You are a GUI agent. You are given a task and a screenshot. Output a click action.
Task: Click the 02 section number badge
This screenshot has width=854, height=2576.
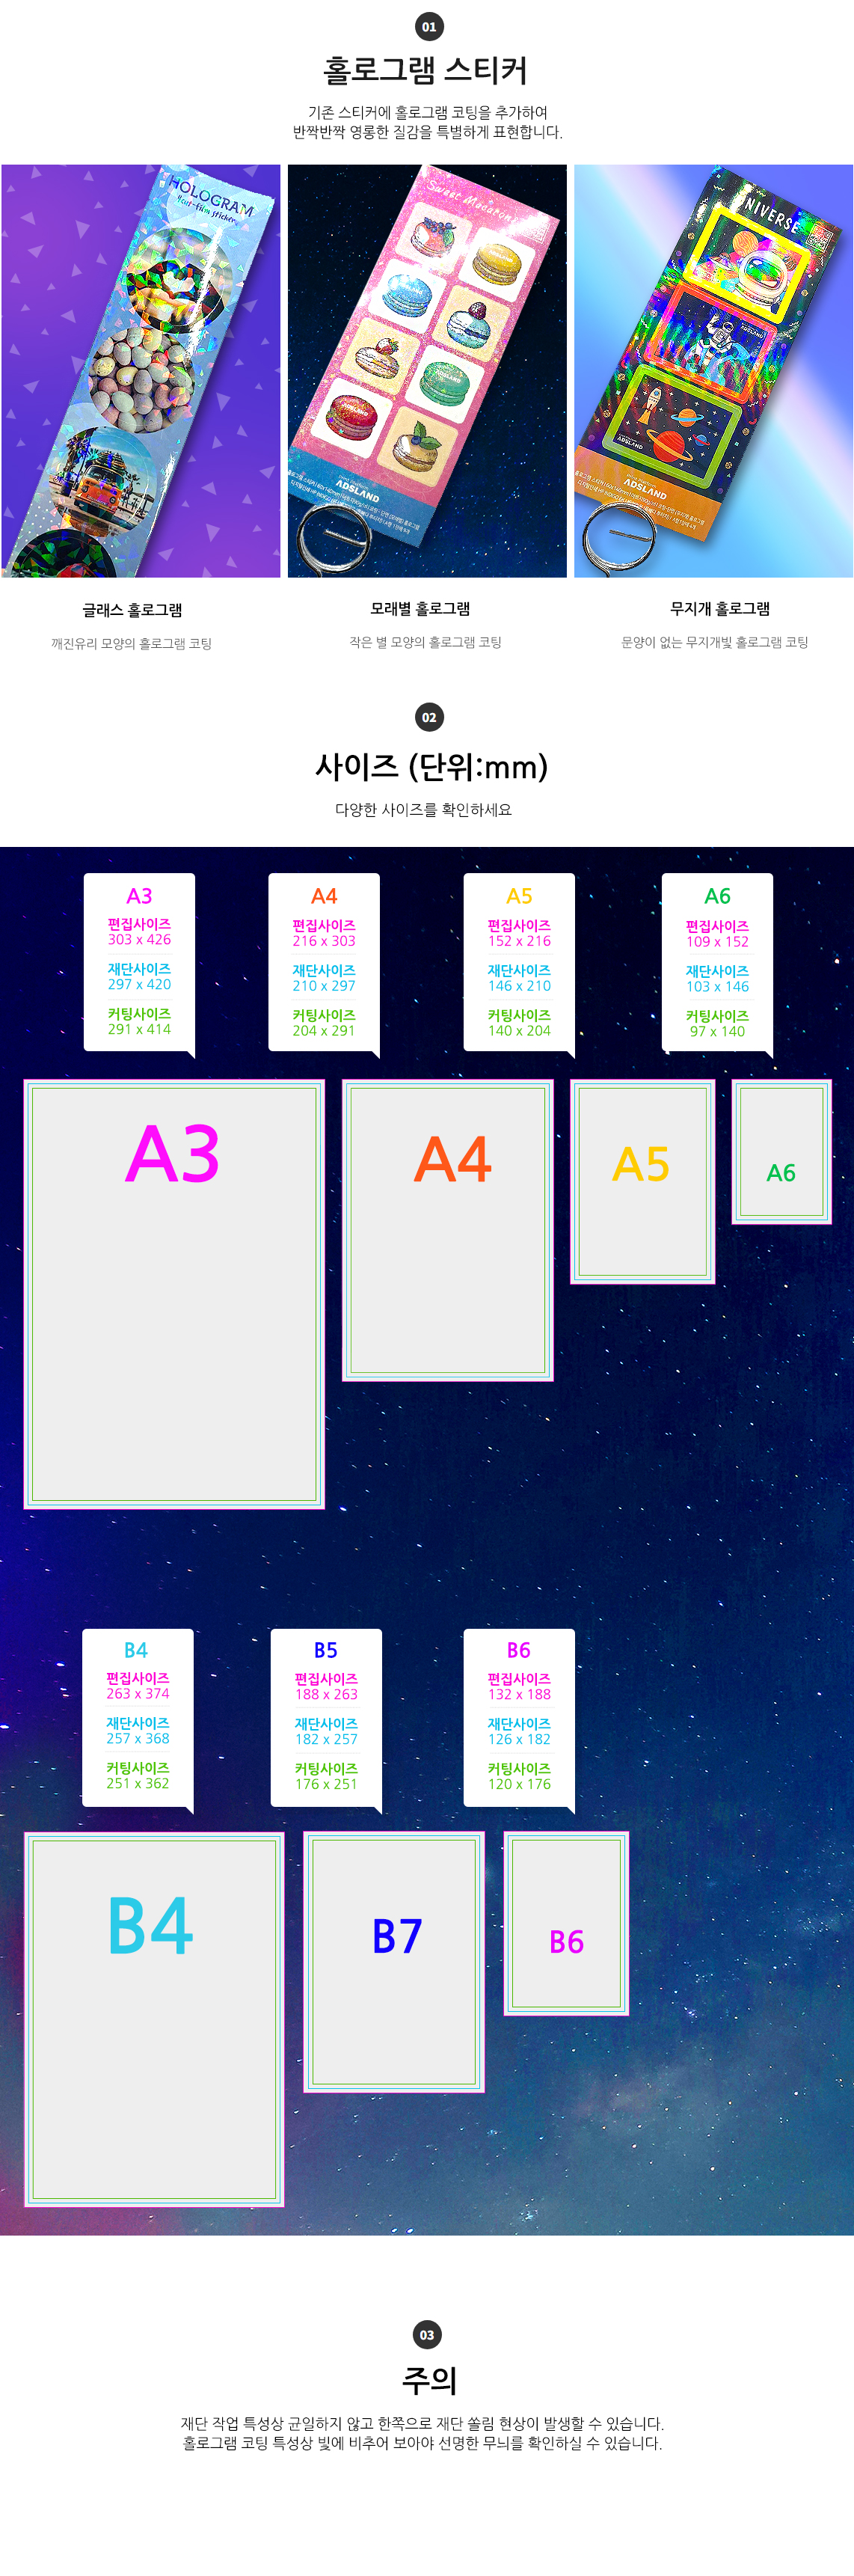(x=429, y=717)
